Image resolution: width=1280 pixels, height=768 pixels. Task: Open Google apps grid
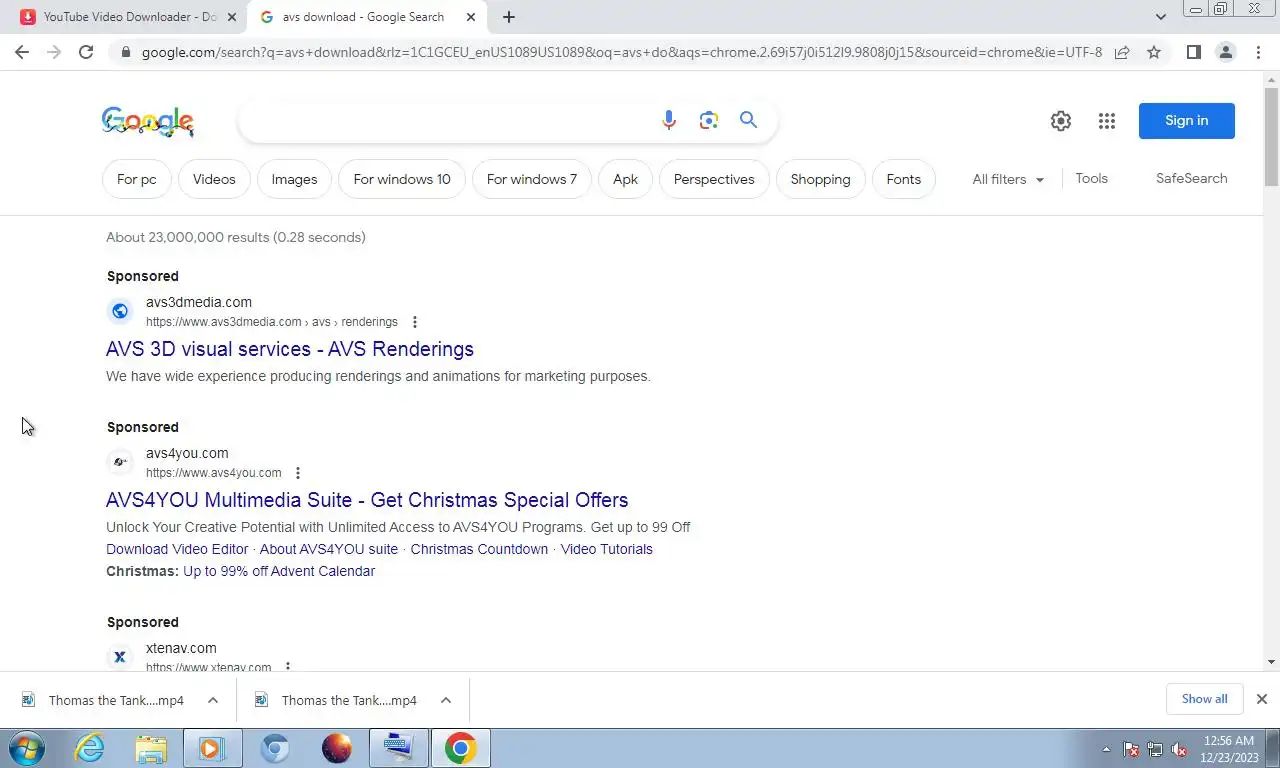[x=1106, y=121]
